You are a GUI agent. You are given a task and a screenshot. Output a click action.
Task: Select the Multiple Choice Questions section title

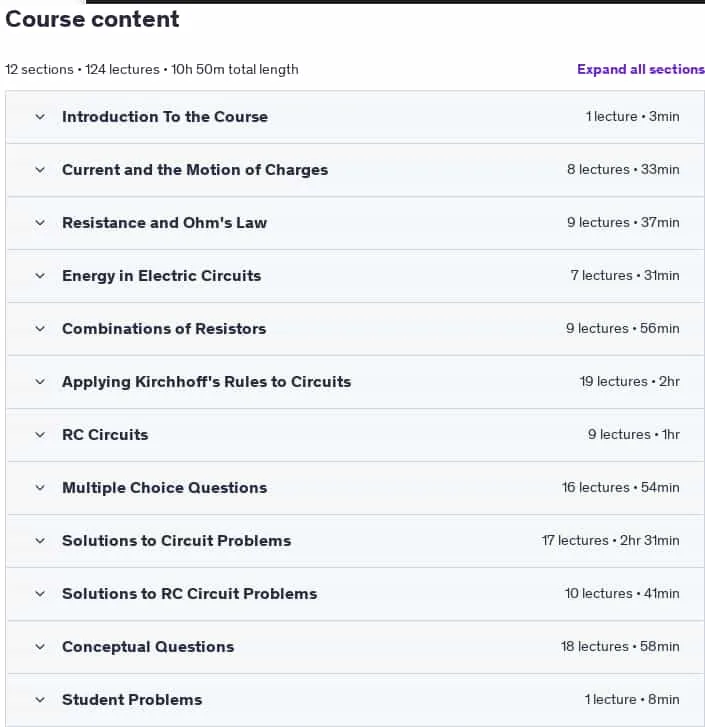click(165, 488)
